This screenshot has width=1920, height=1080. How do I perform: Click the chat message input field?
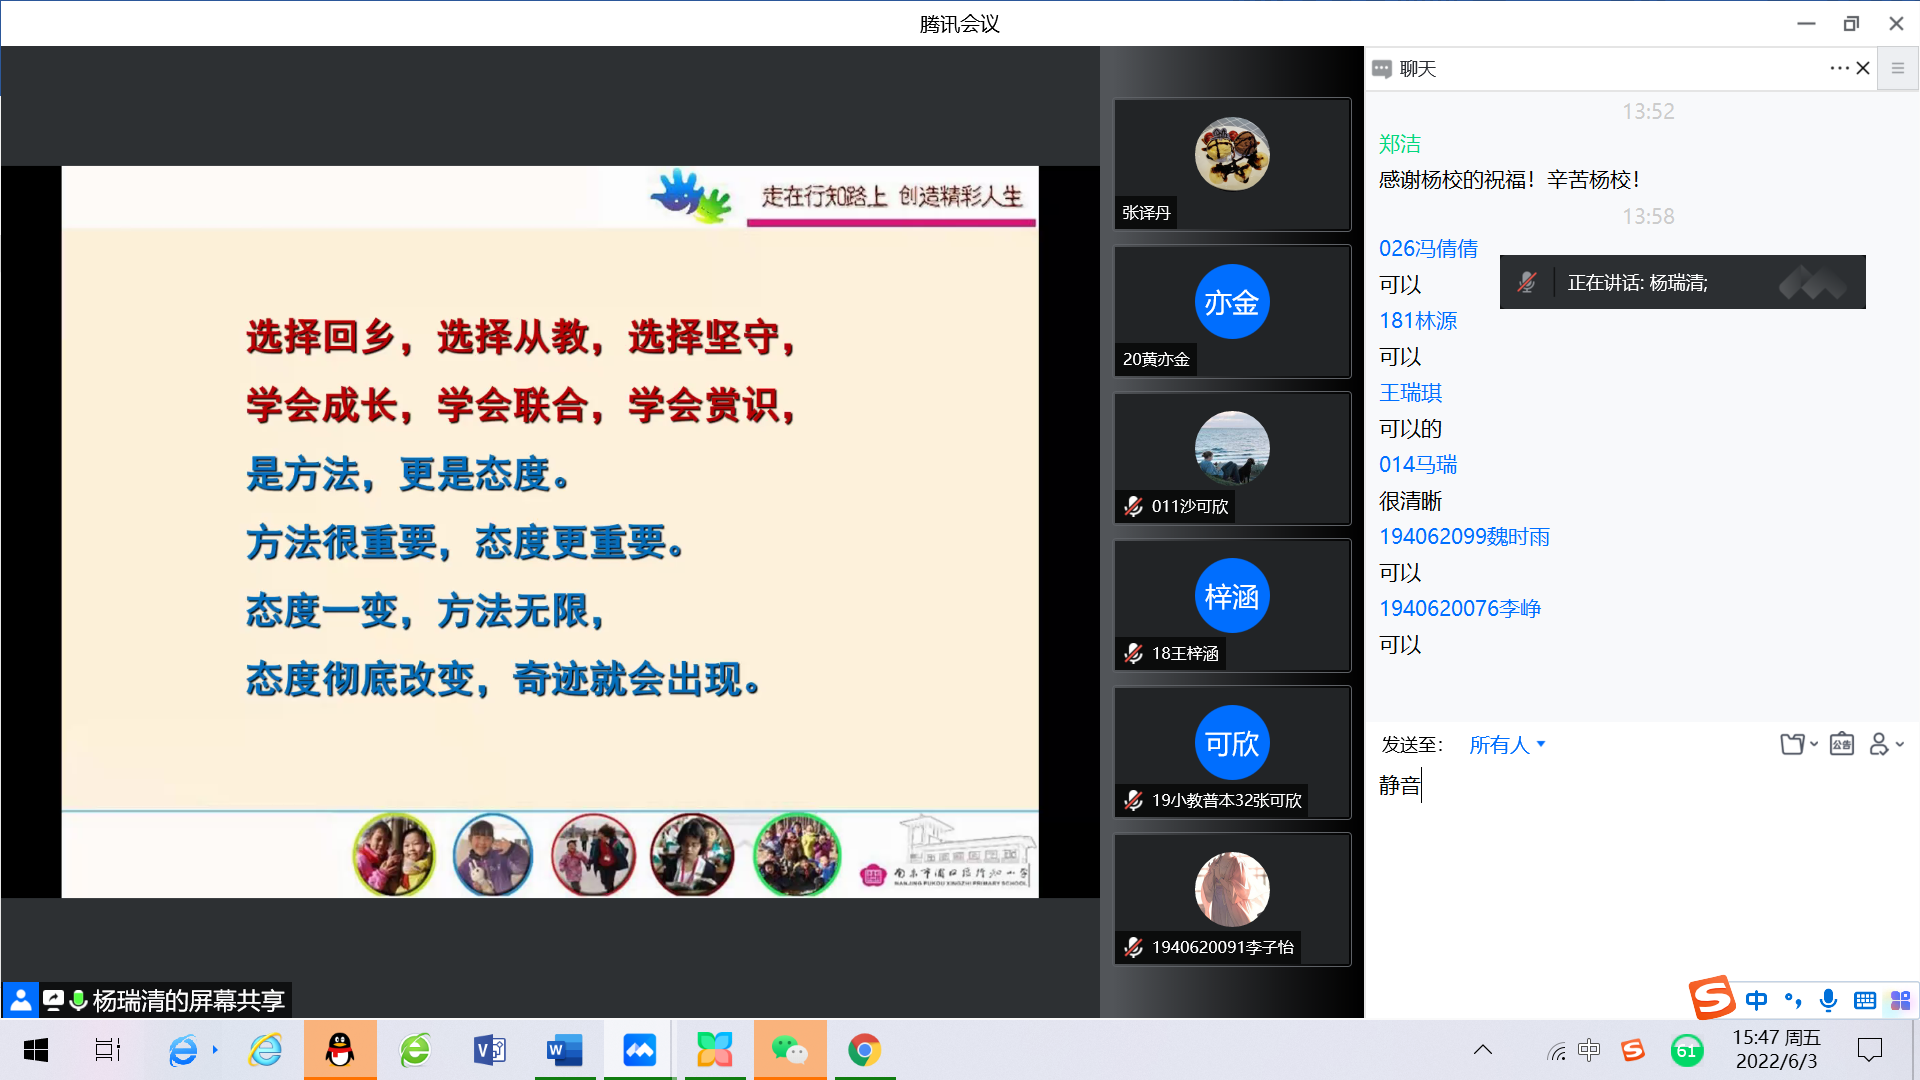tap(1640, 860)
